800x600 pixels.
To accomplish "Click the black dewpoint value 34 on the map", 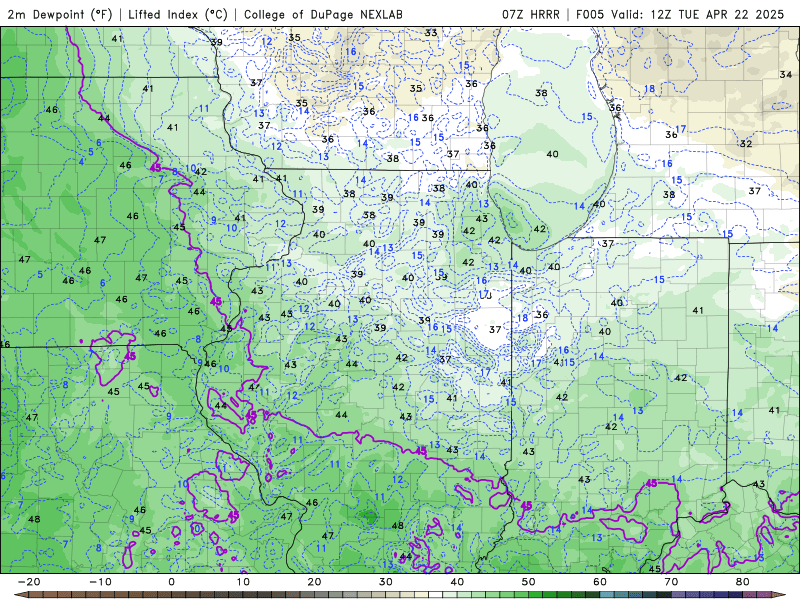I will coord(786,74).
